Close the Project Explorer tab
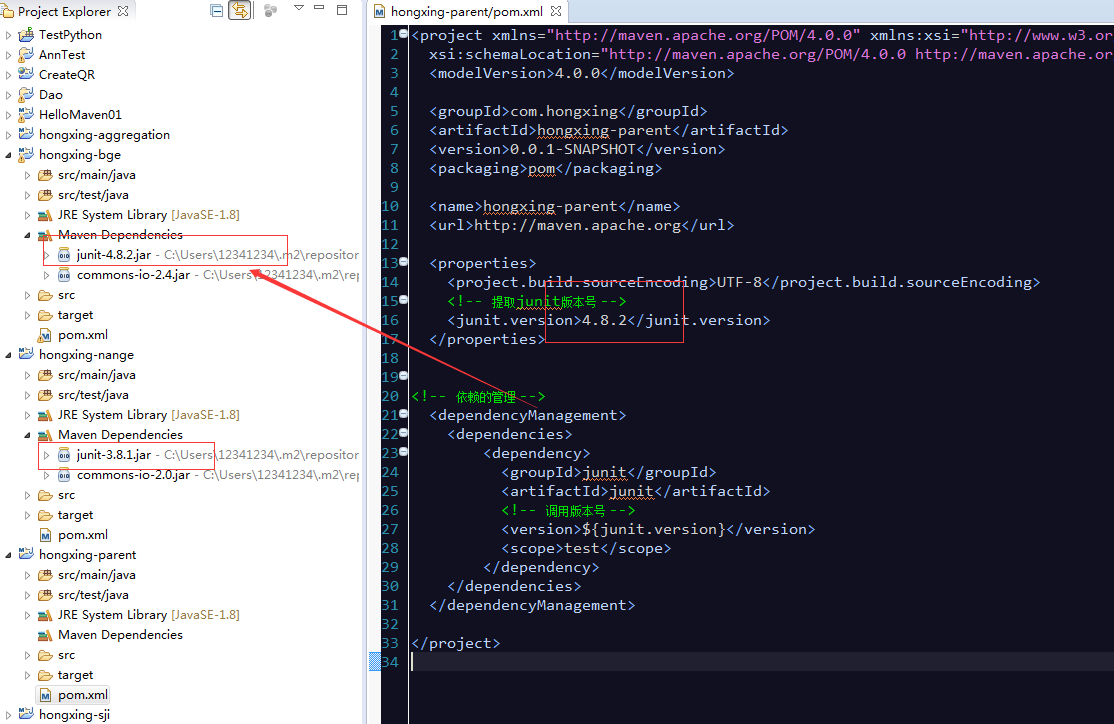The width and height of the screenshot is (1114, 724). coord(123,11)
